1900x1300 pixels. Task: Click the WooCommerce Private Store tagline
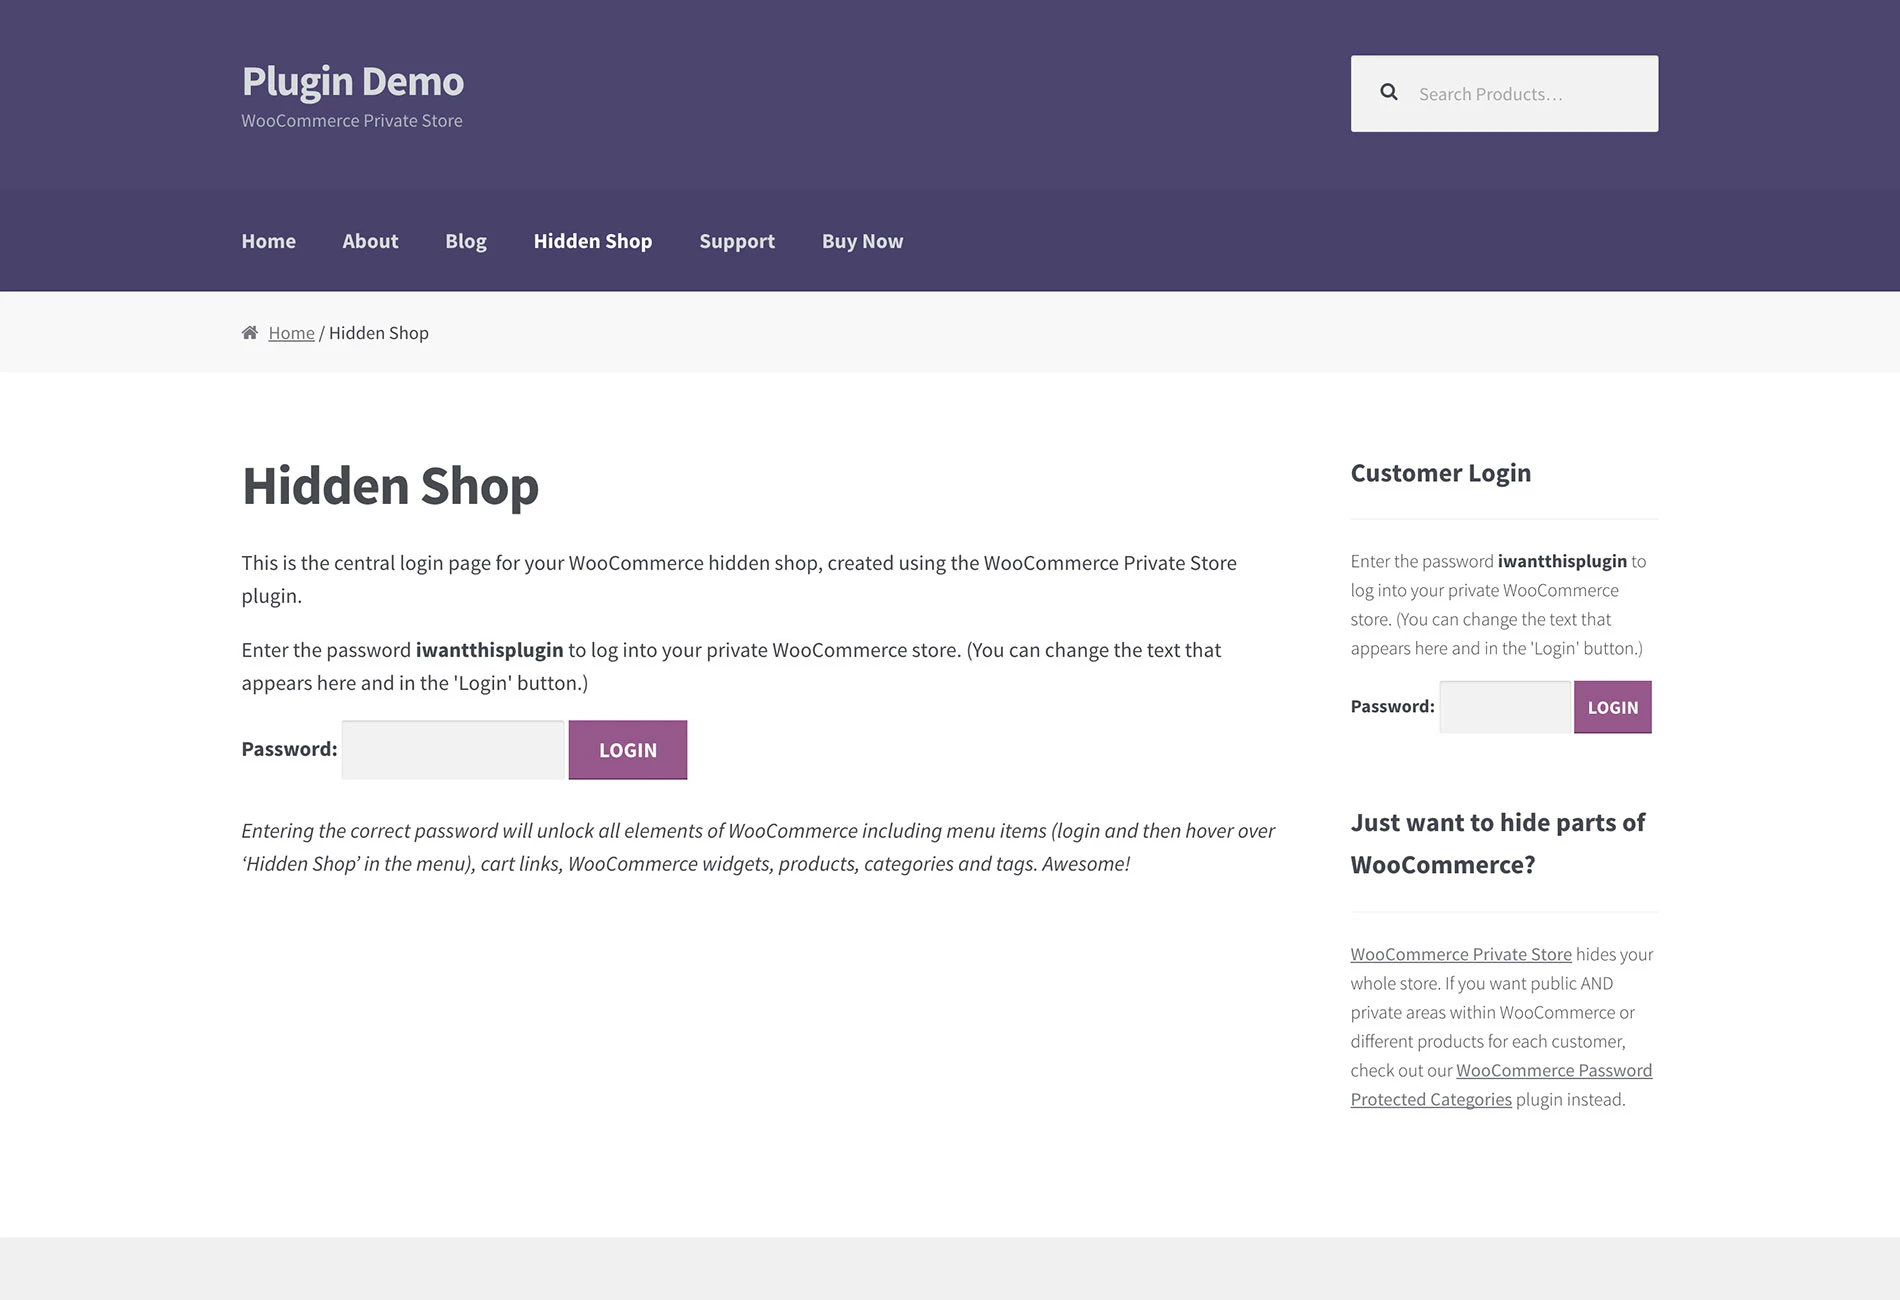[351, 120]
